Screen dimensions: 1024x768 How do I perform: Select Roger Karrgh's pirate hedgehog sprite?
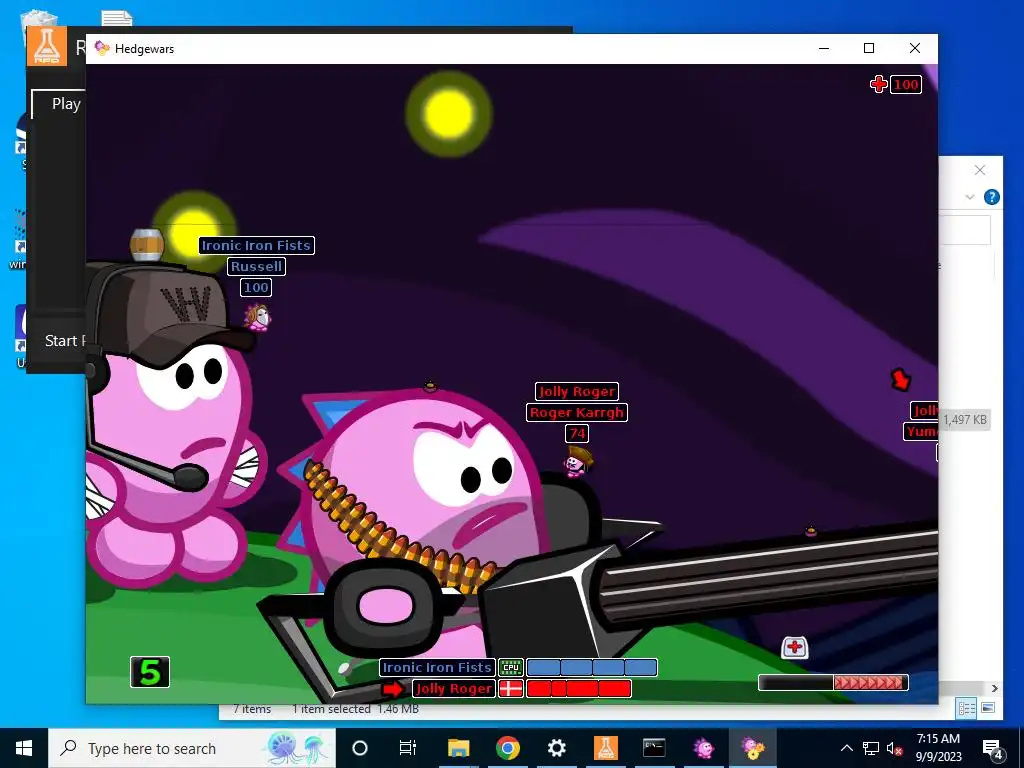coord(577,461)
